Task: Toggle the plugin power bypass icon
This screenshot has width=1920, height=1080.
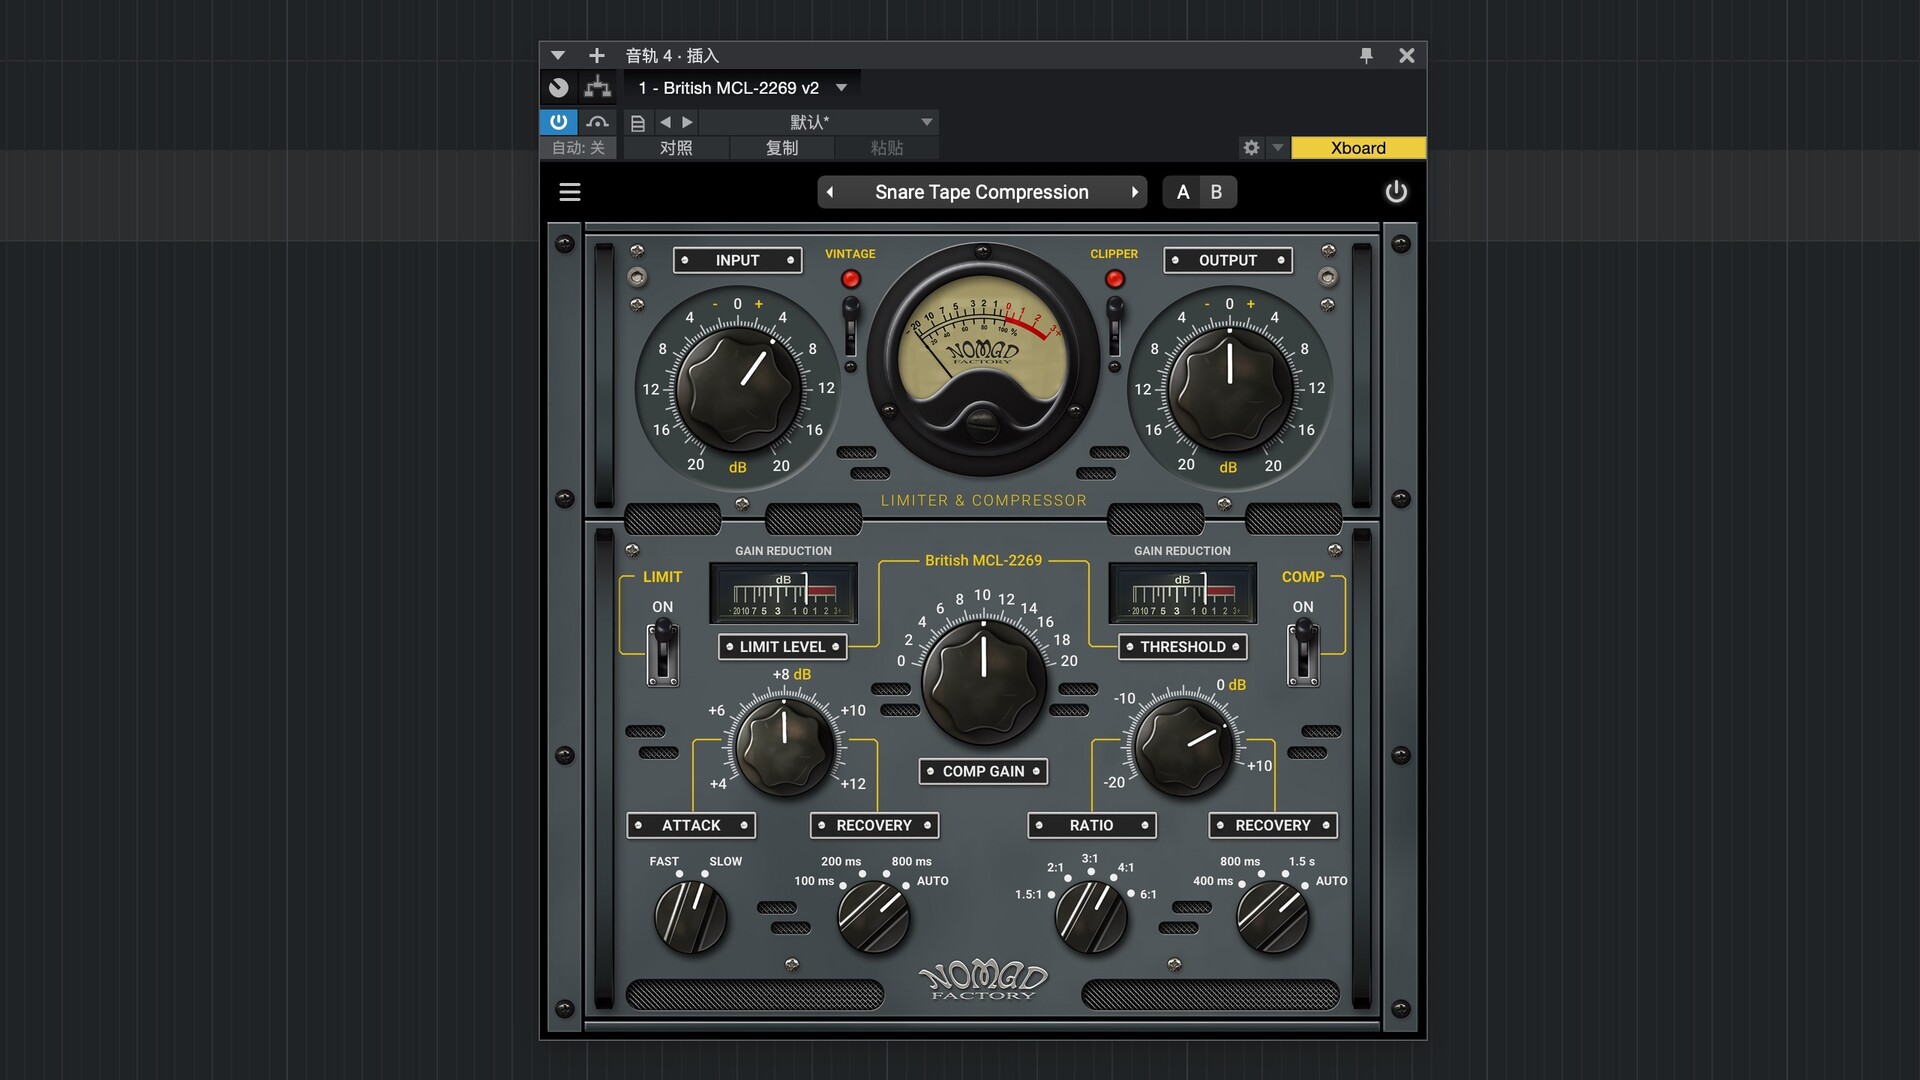Action: (x=1396, y=192)
